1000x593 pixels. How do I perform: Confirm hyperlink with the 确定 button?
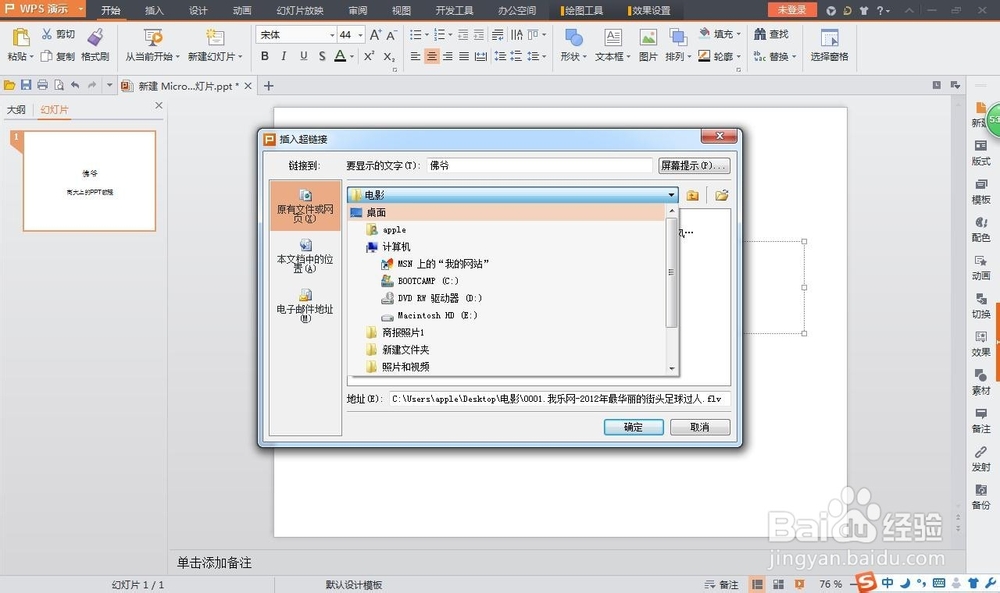633,427
